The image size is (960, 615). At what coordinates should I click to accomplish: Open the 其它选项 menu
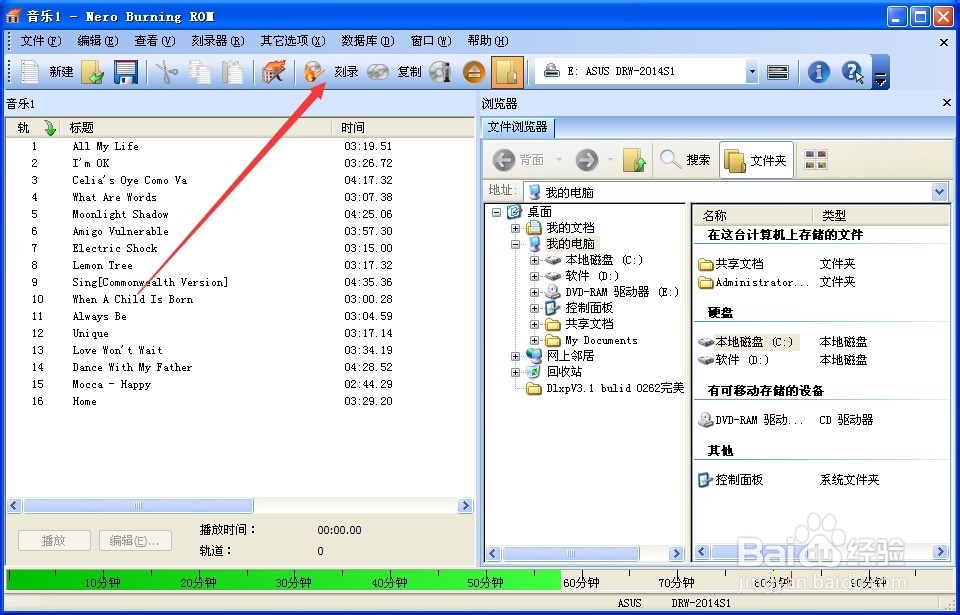[293, 41]
